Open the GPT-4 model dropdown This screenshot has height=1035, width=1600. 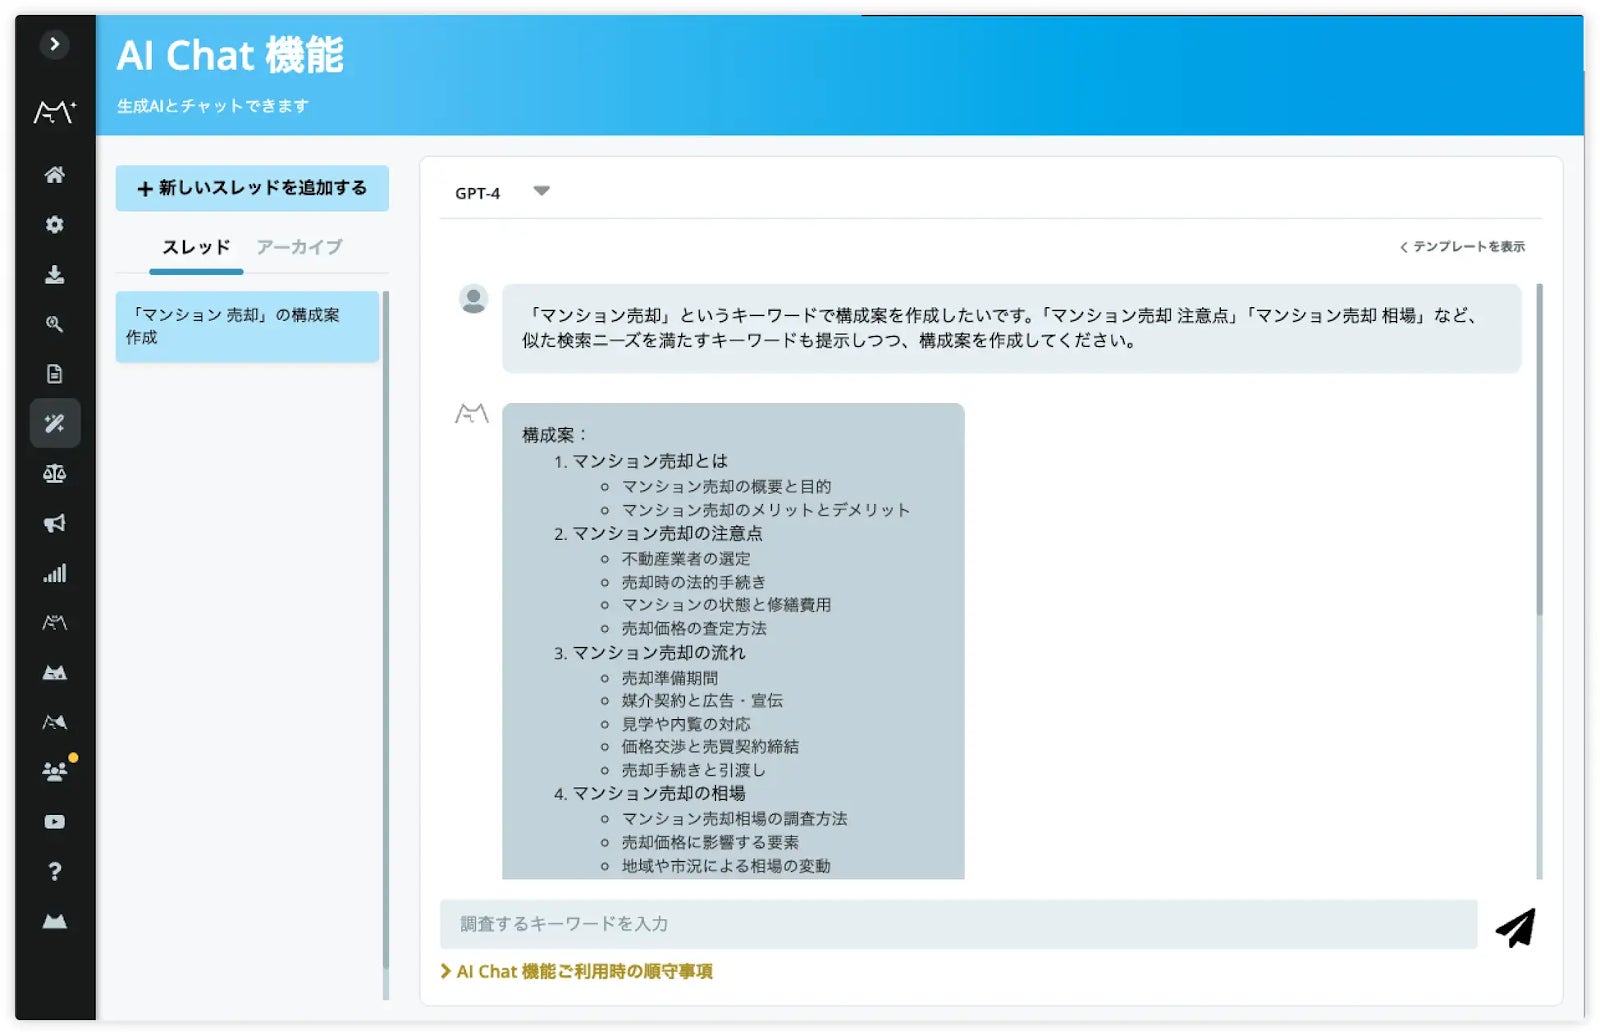pyautogui.click(x=502, y=192)
